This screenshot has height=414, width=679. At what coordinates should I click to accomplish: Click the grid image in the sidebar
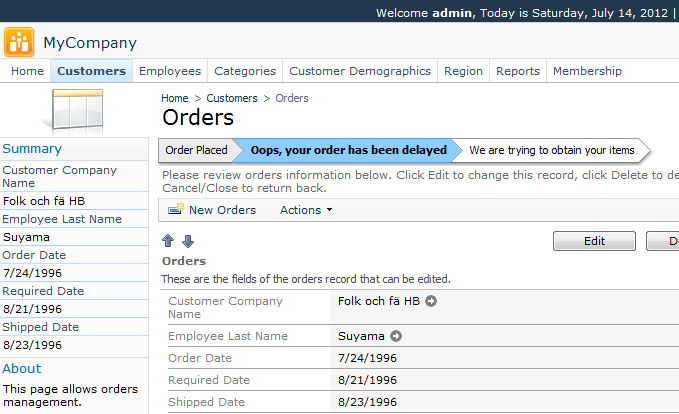(x=76, y=110)
